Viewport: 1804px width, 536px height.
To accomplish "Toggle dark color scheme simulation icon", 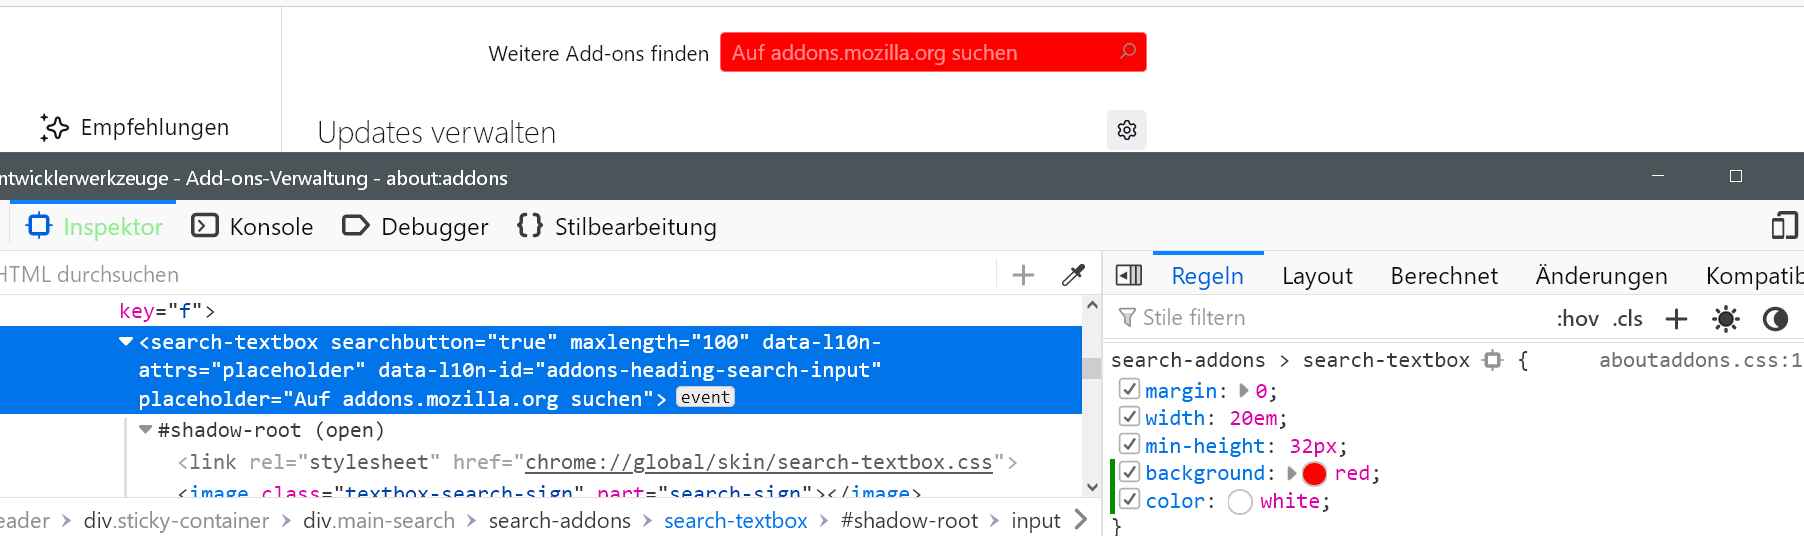I will 1775,319.
